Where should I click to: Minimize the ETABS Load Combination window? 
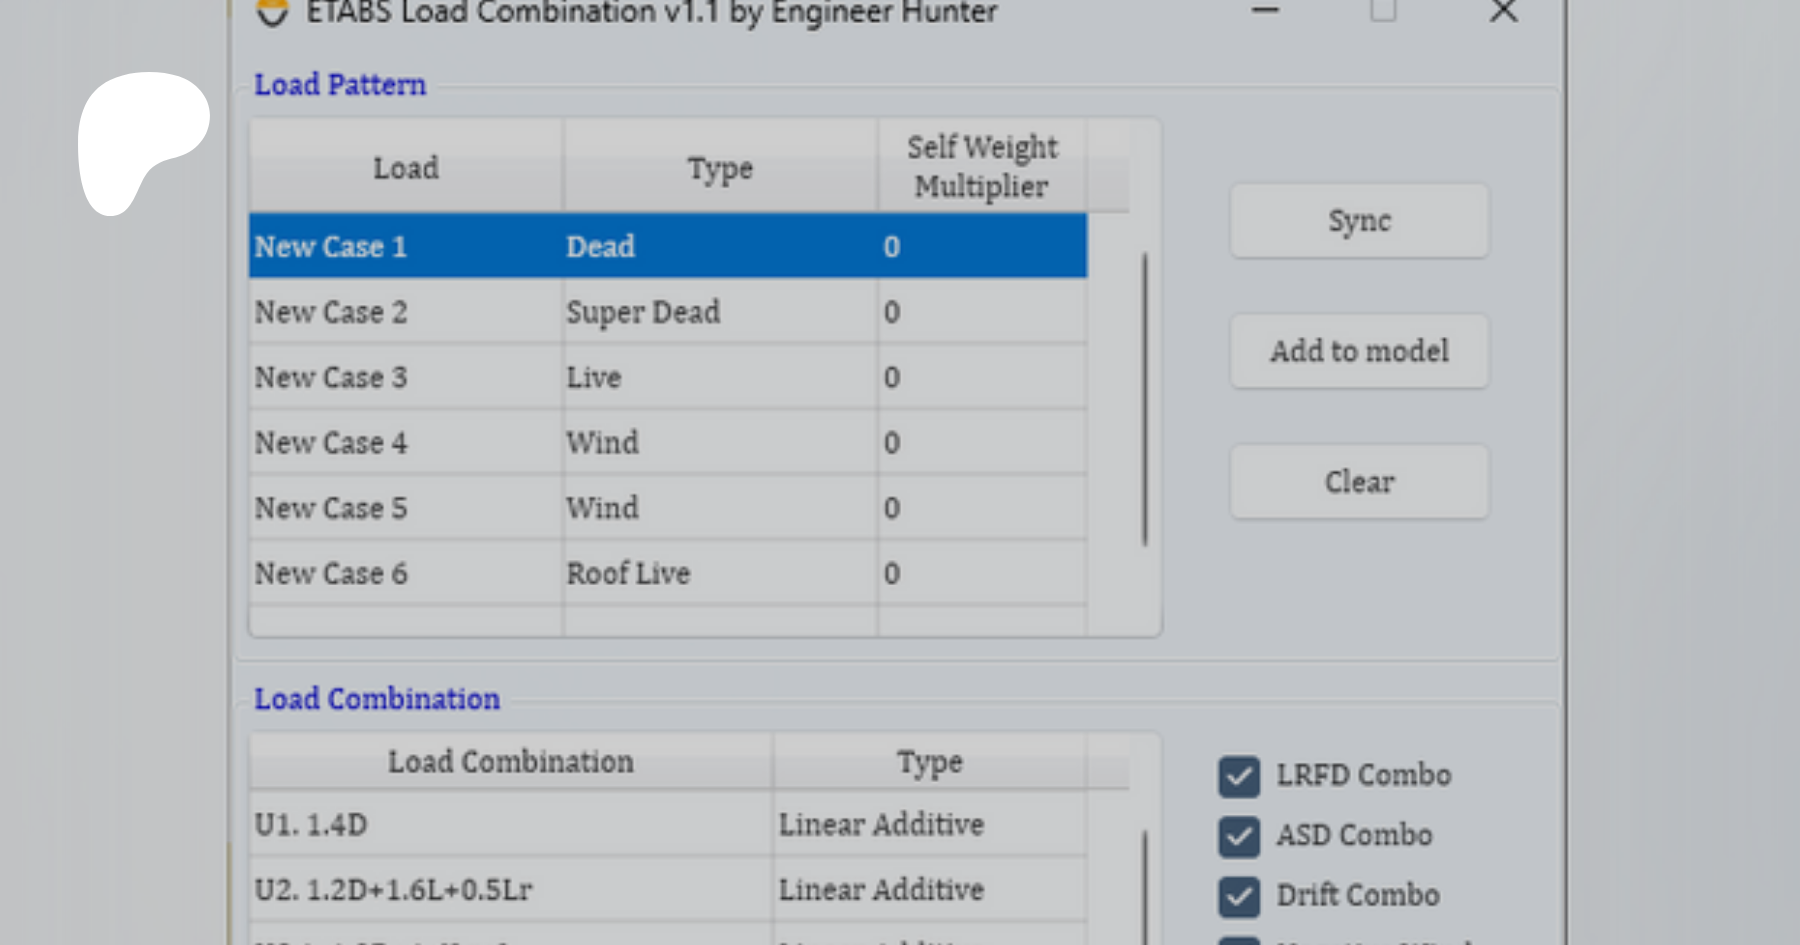pyautogui.click(x=1266, y=12)
